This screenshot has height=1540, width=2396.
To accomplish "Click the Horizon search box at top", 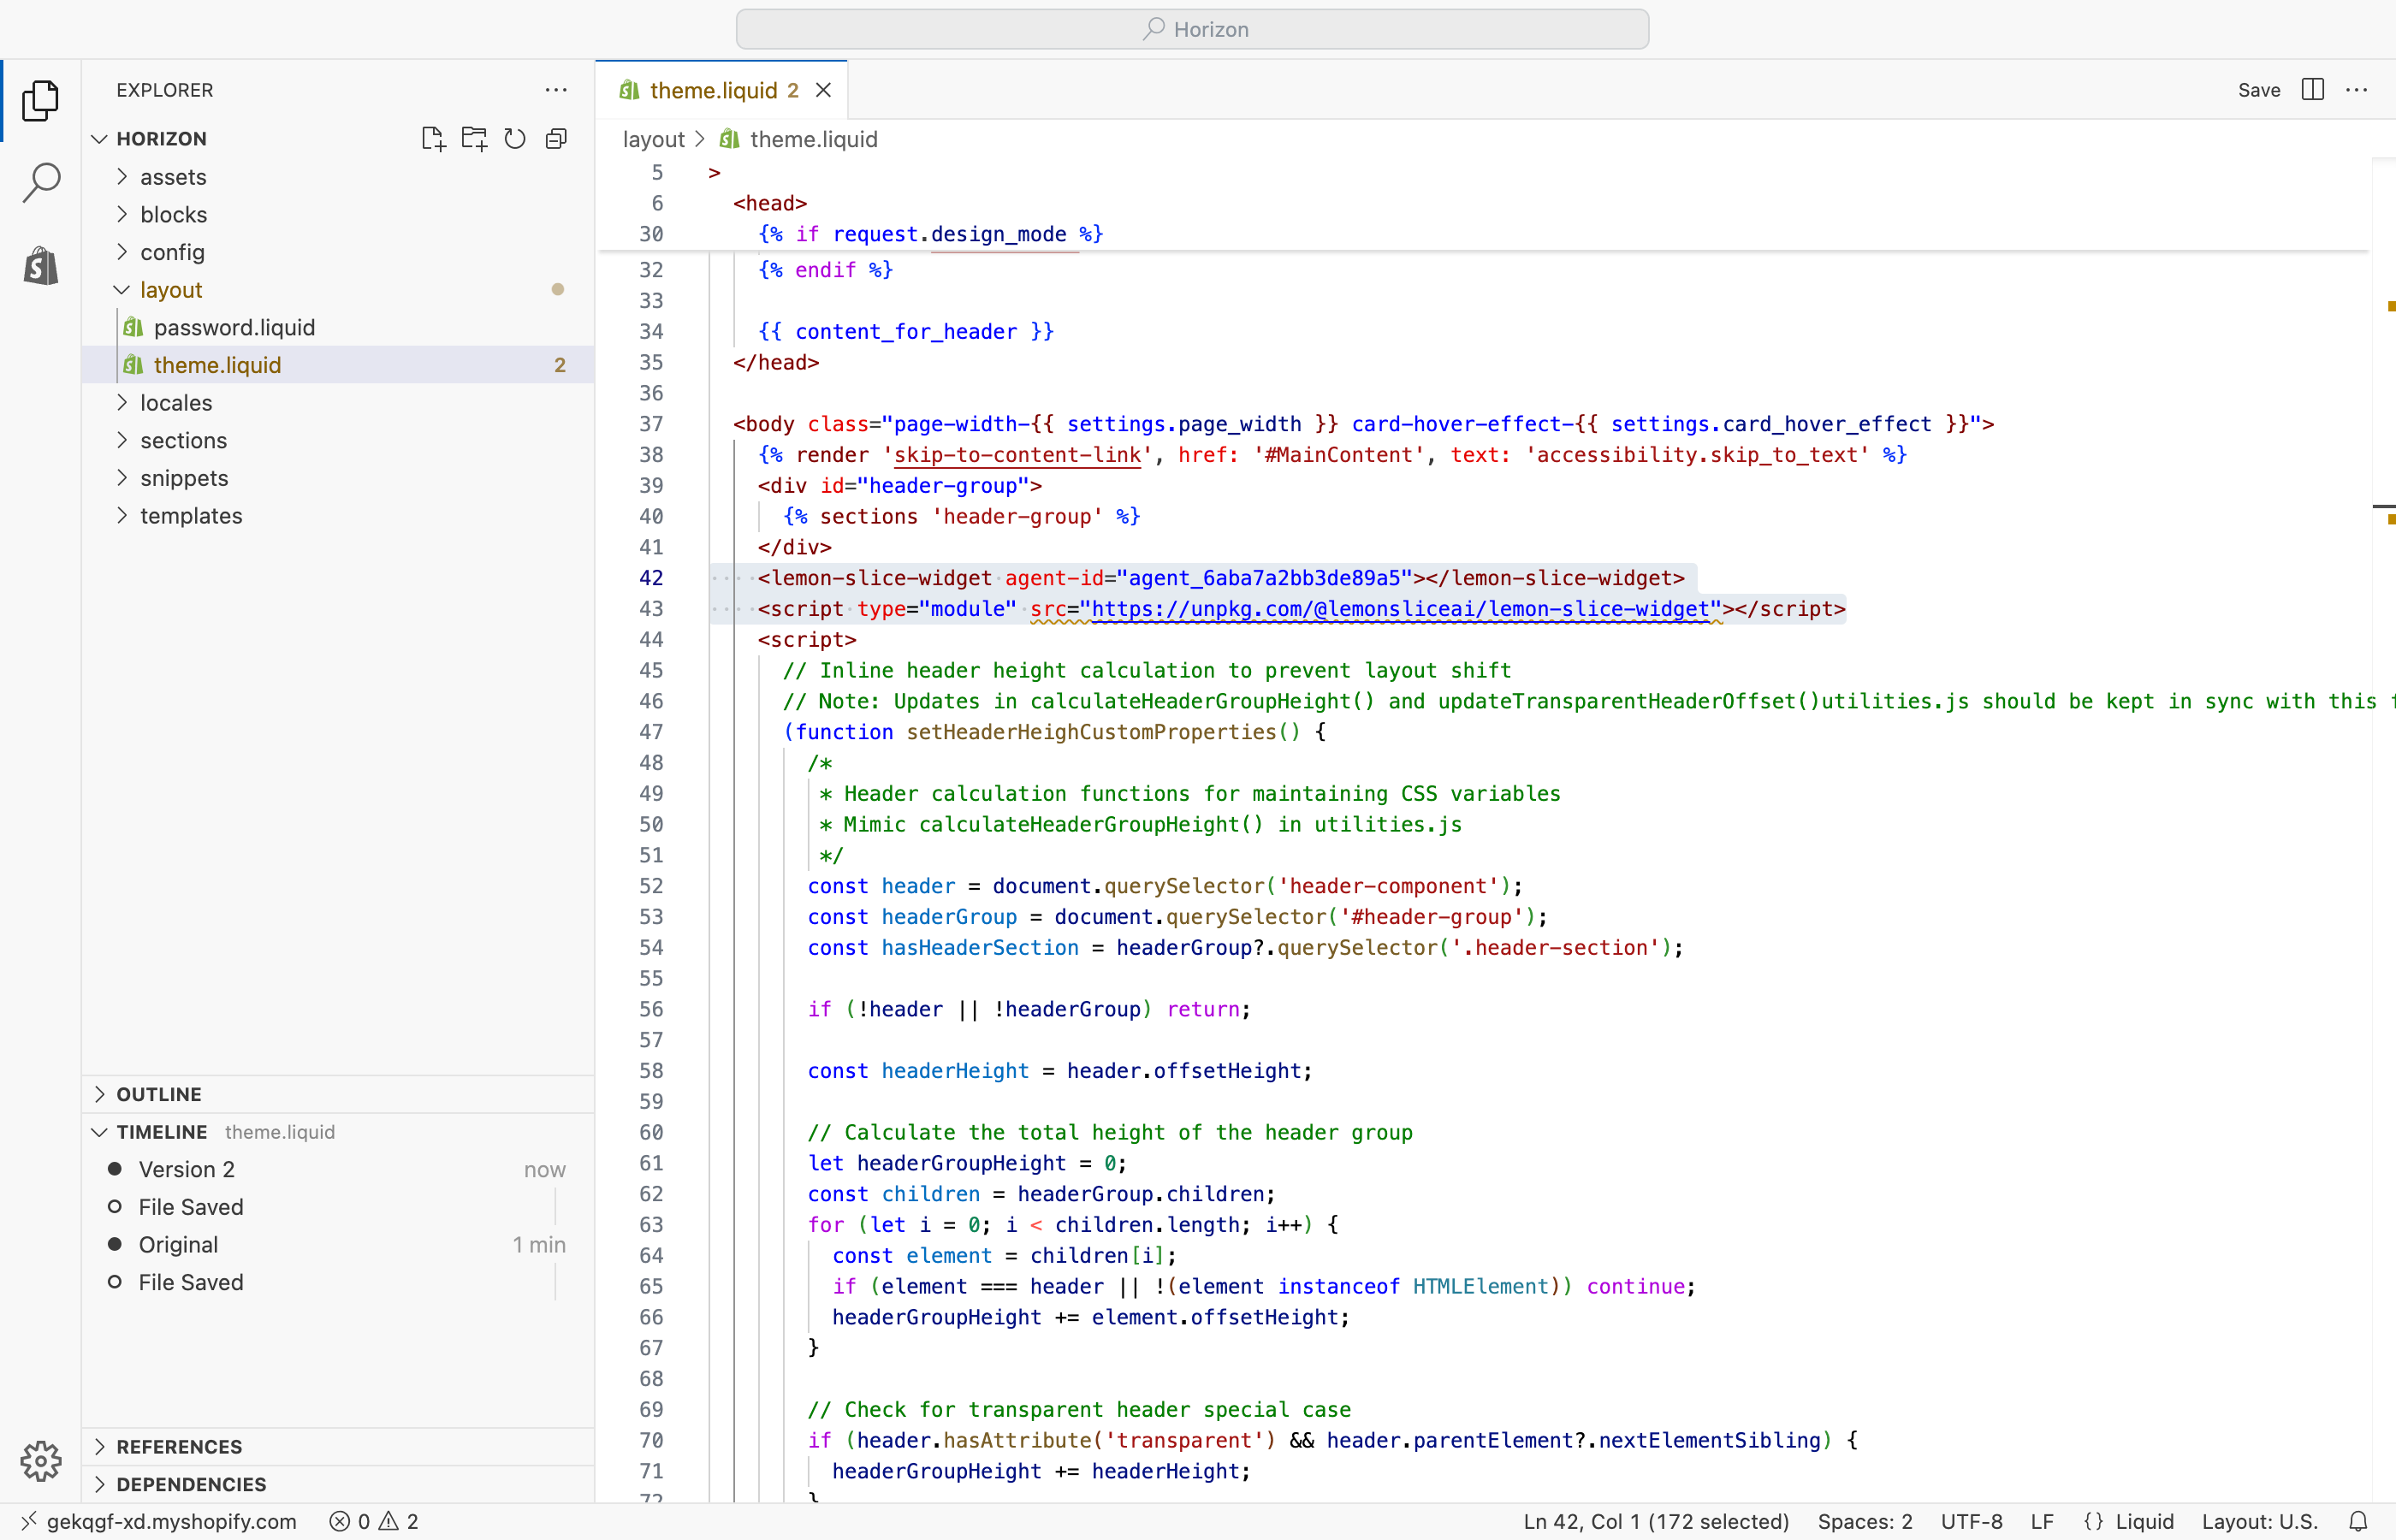I will (1192, 30).
